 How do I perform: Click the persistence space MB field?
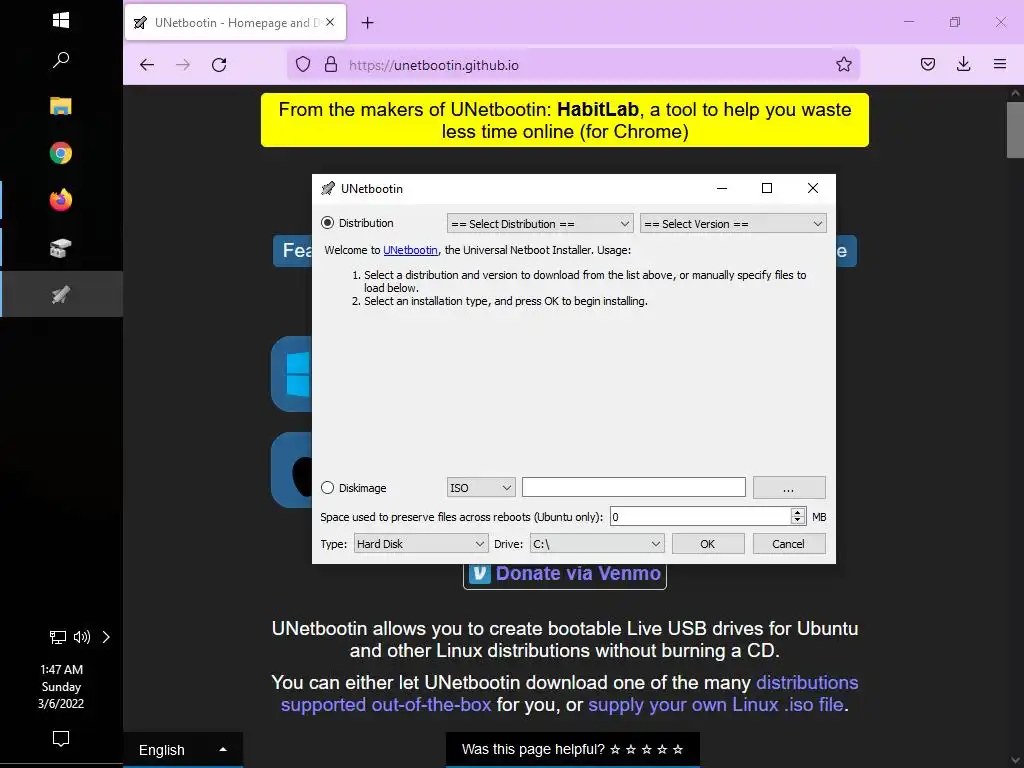tap(700, 517)
